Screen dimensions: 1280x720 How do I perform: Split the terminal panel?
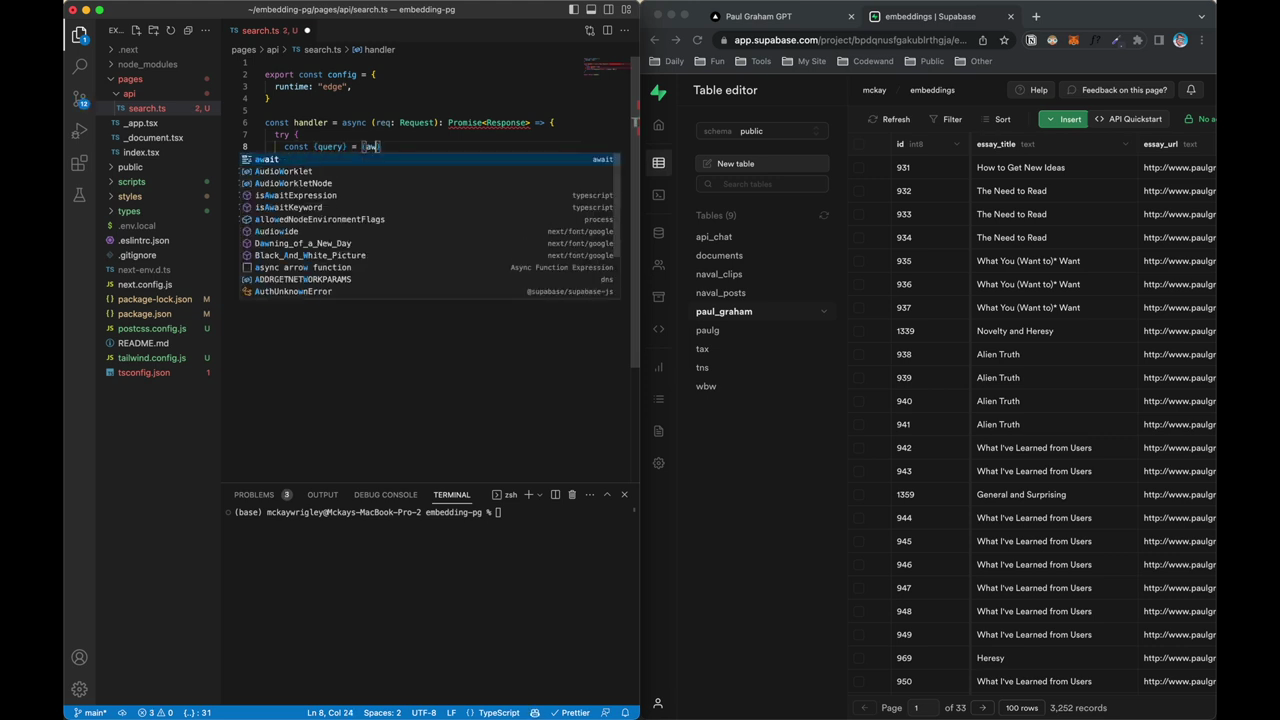555,494
